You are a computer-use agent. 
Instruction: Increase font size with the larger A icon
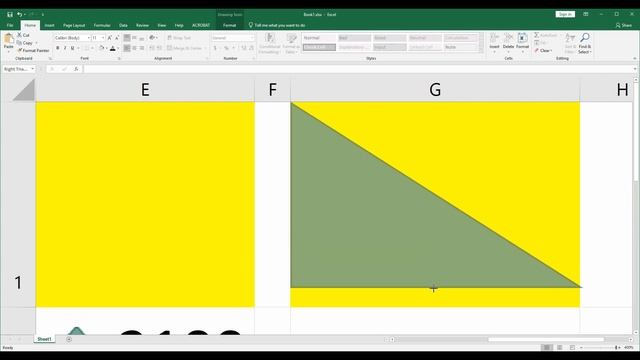pyautogui.click(x=109, y=38)
